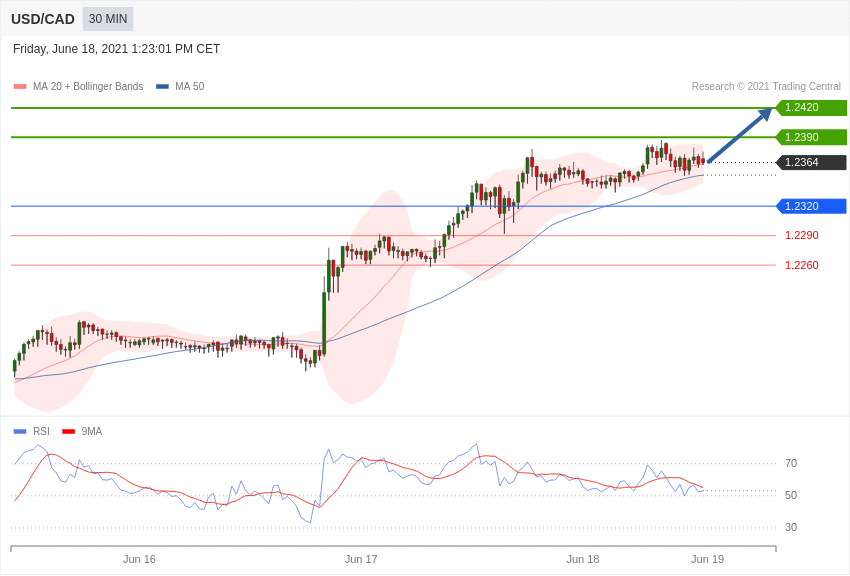Click the 9MA legend color swatch
This screenshot has width=850, height=576.
pyautogui.click(x=69, y=431)
